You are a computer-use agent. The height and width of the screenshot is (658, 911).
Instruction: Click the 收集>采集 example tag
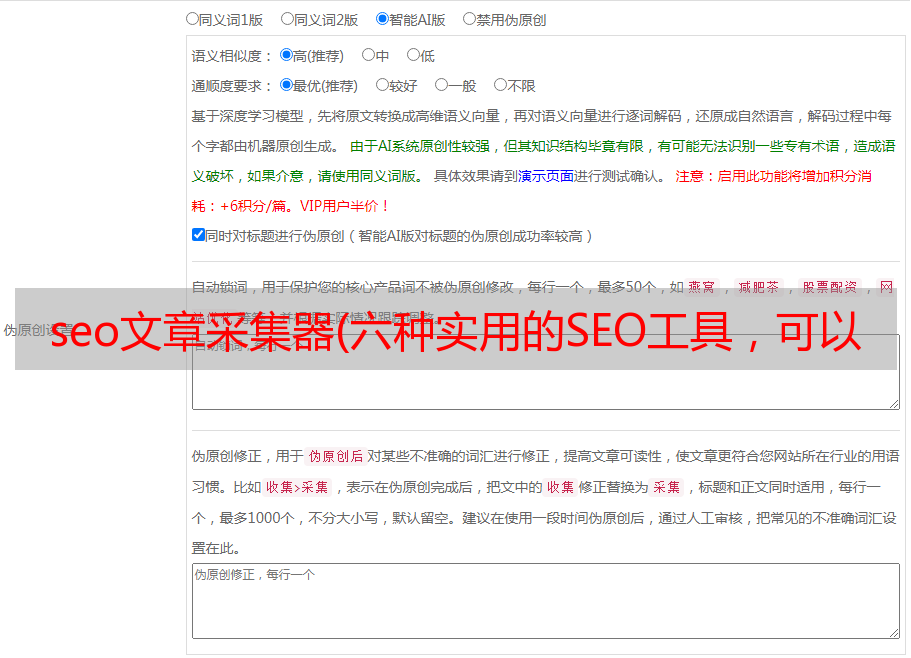point(297,488)
